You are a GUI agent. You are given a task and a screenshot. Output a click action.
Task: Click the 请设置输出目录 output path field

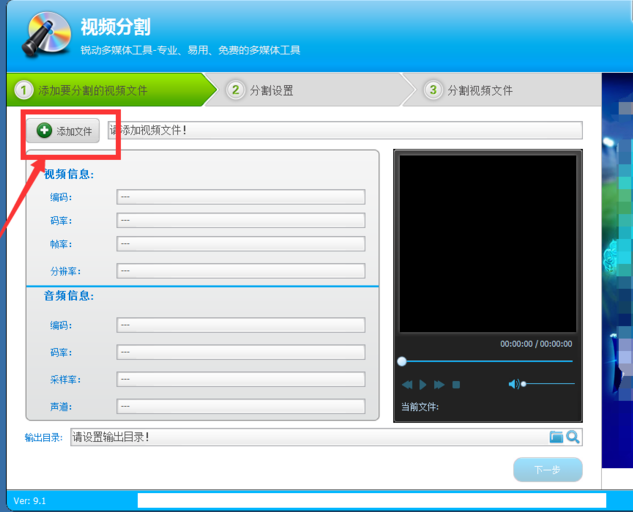point(326,437)
